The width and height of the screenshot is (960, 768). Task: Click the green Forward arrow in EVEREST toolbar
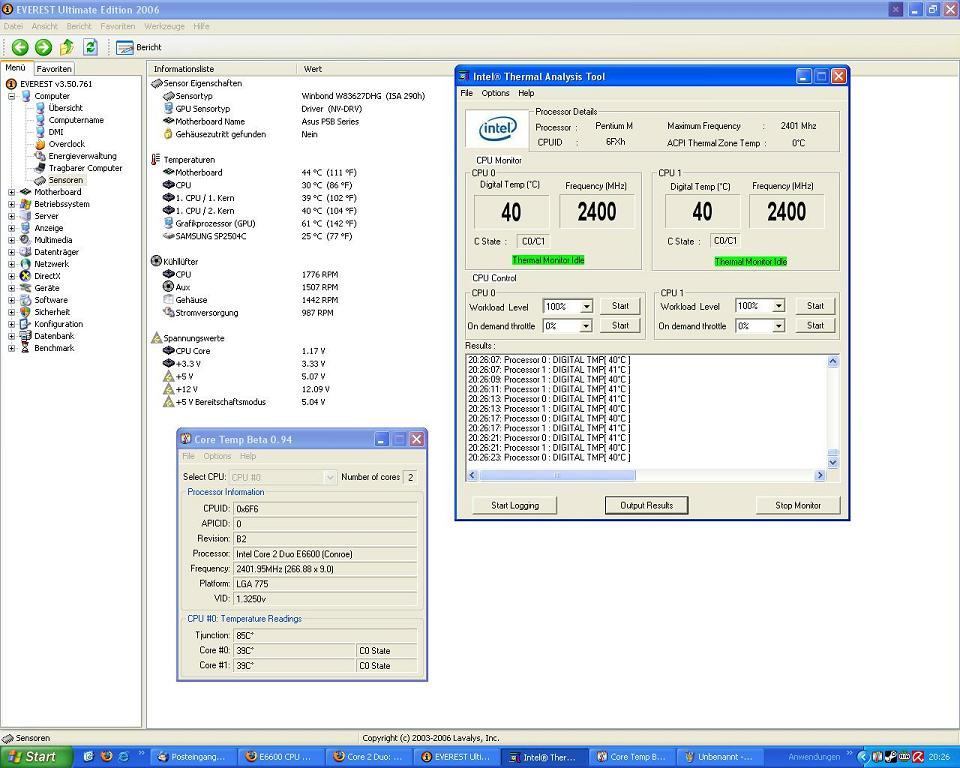click(x=43, y=47)
